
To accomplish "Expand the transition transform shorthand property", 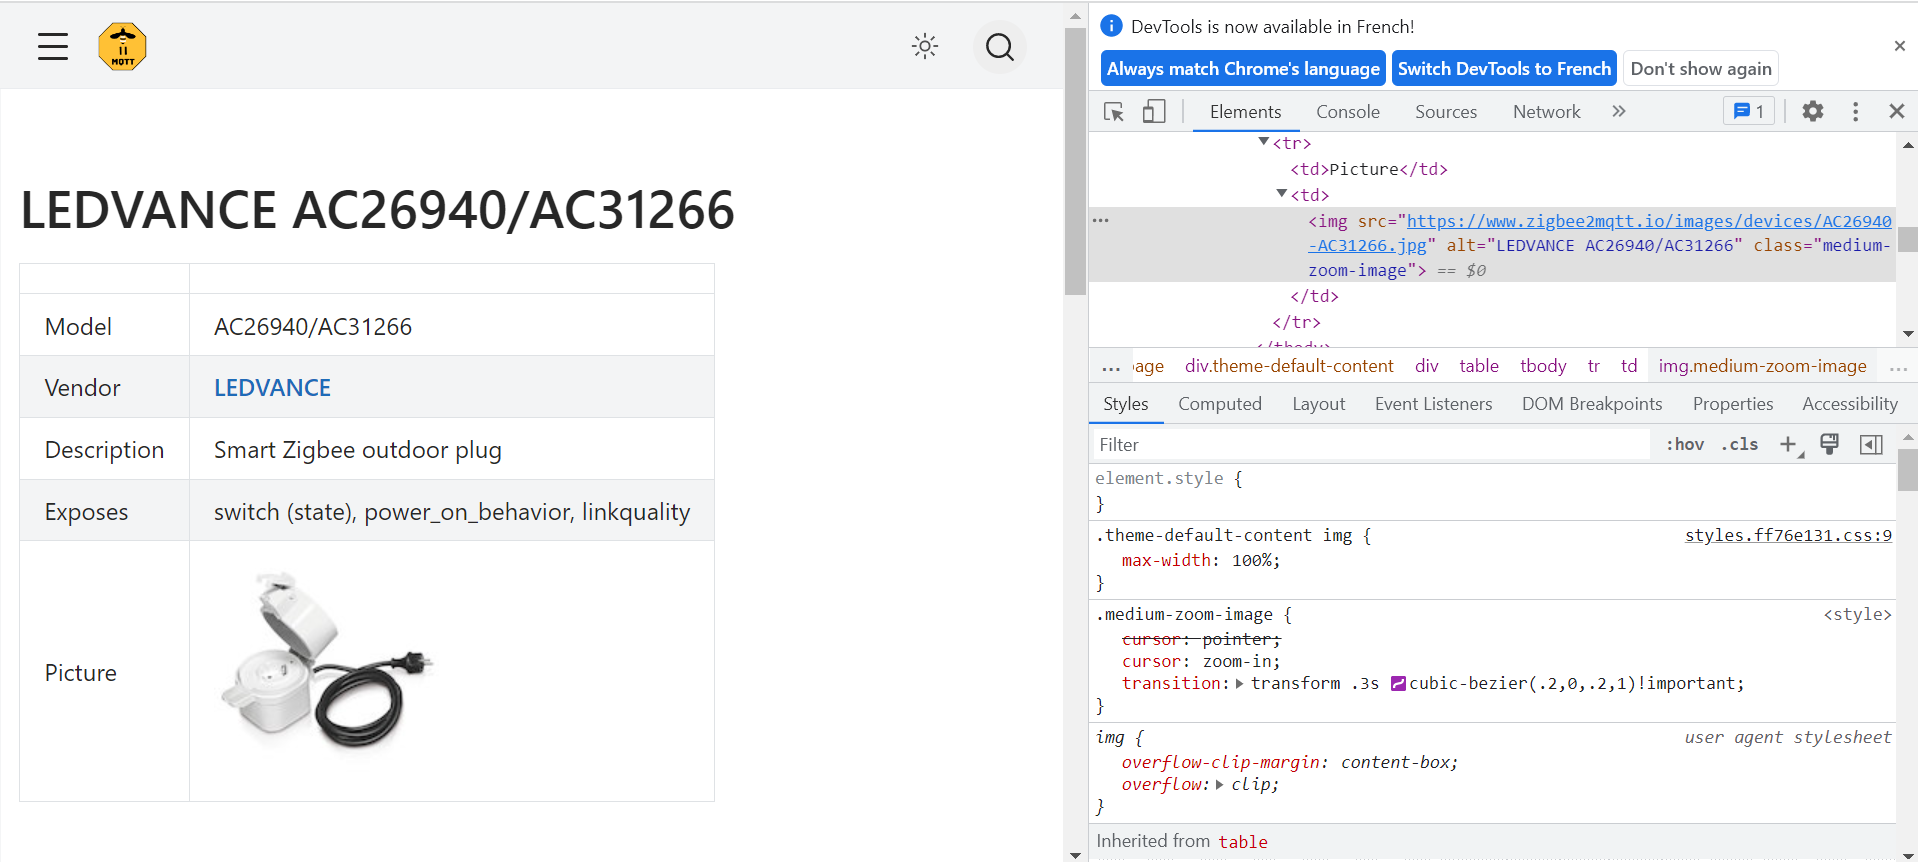I will point(1240,684).
